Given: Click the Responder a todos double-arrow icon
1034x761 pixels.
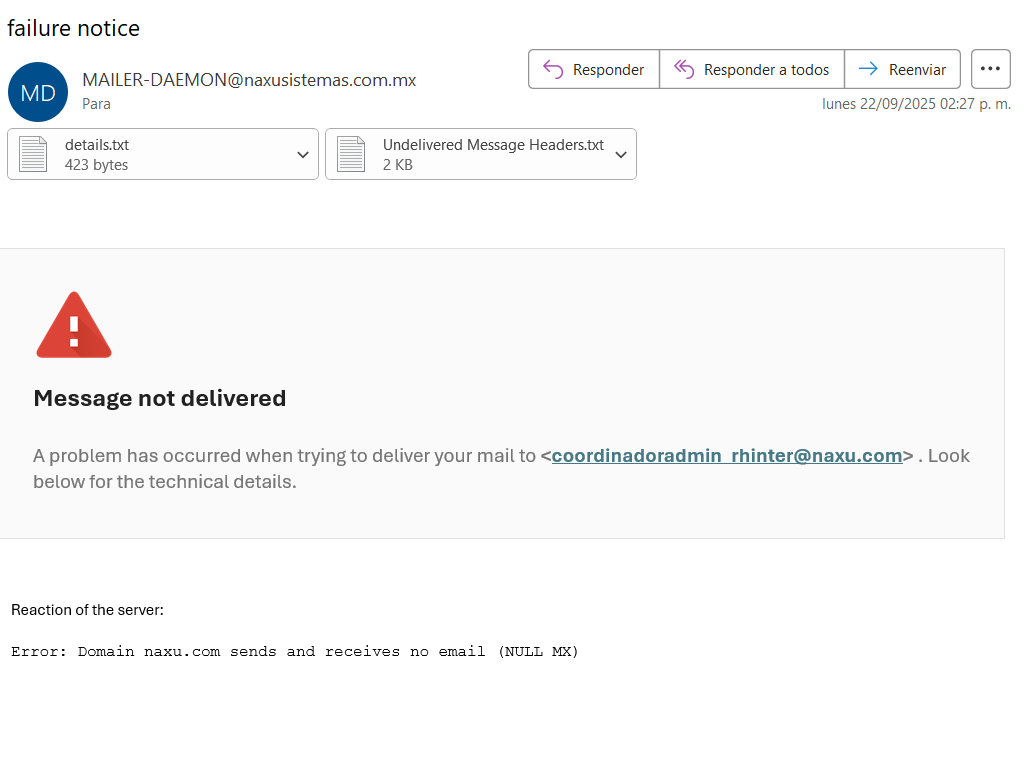Looking at the screenshot, I should coord(684,69).
